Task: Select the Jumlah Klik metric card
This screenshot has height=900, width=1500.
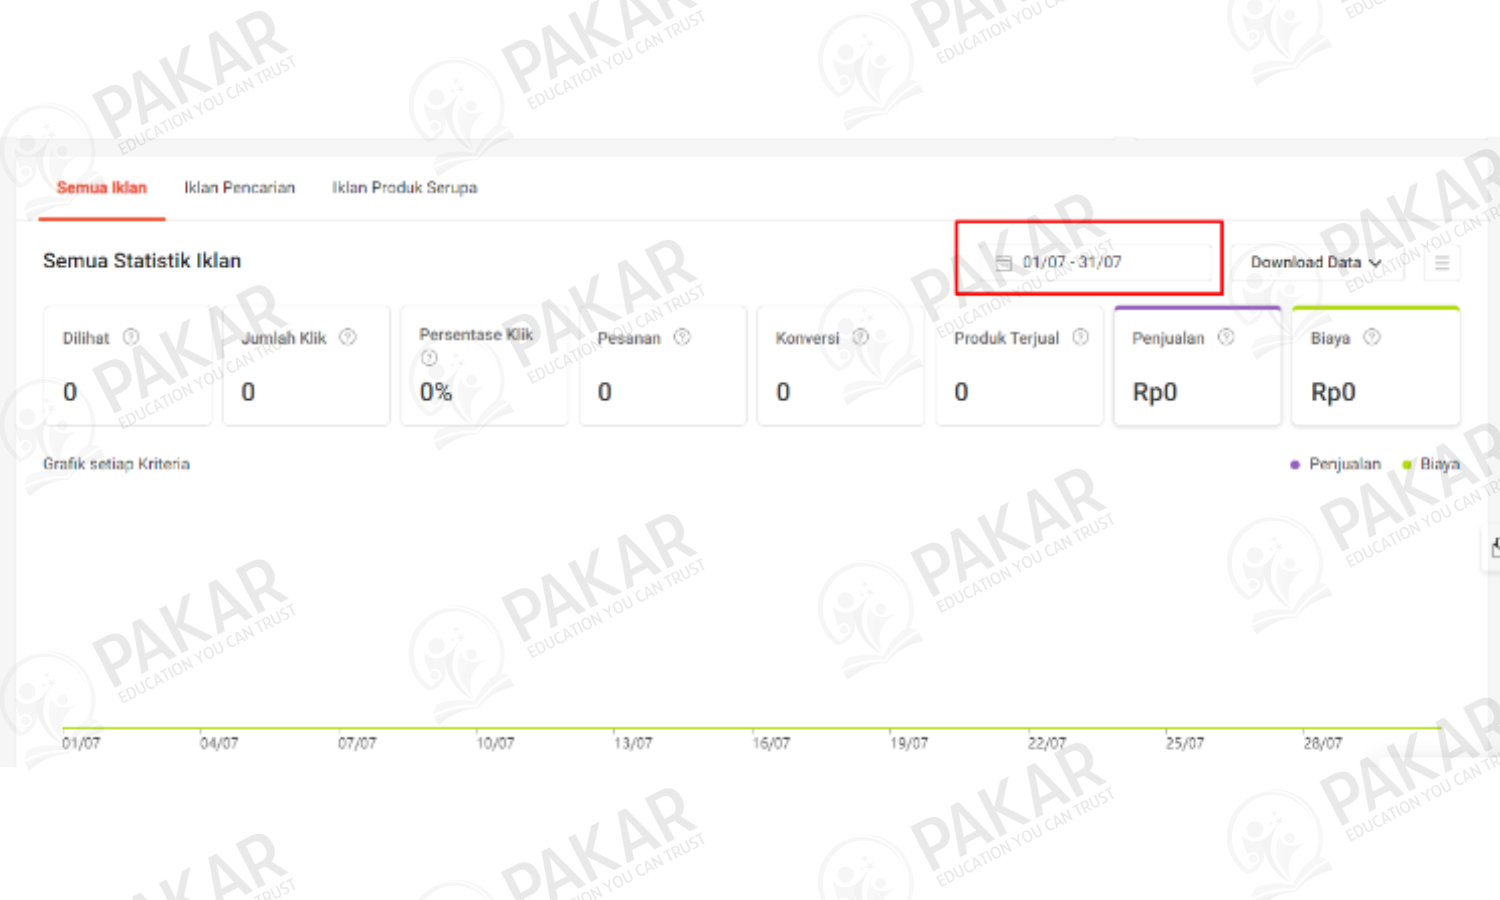Action: [x=306, y=366]
